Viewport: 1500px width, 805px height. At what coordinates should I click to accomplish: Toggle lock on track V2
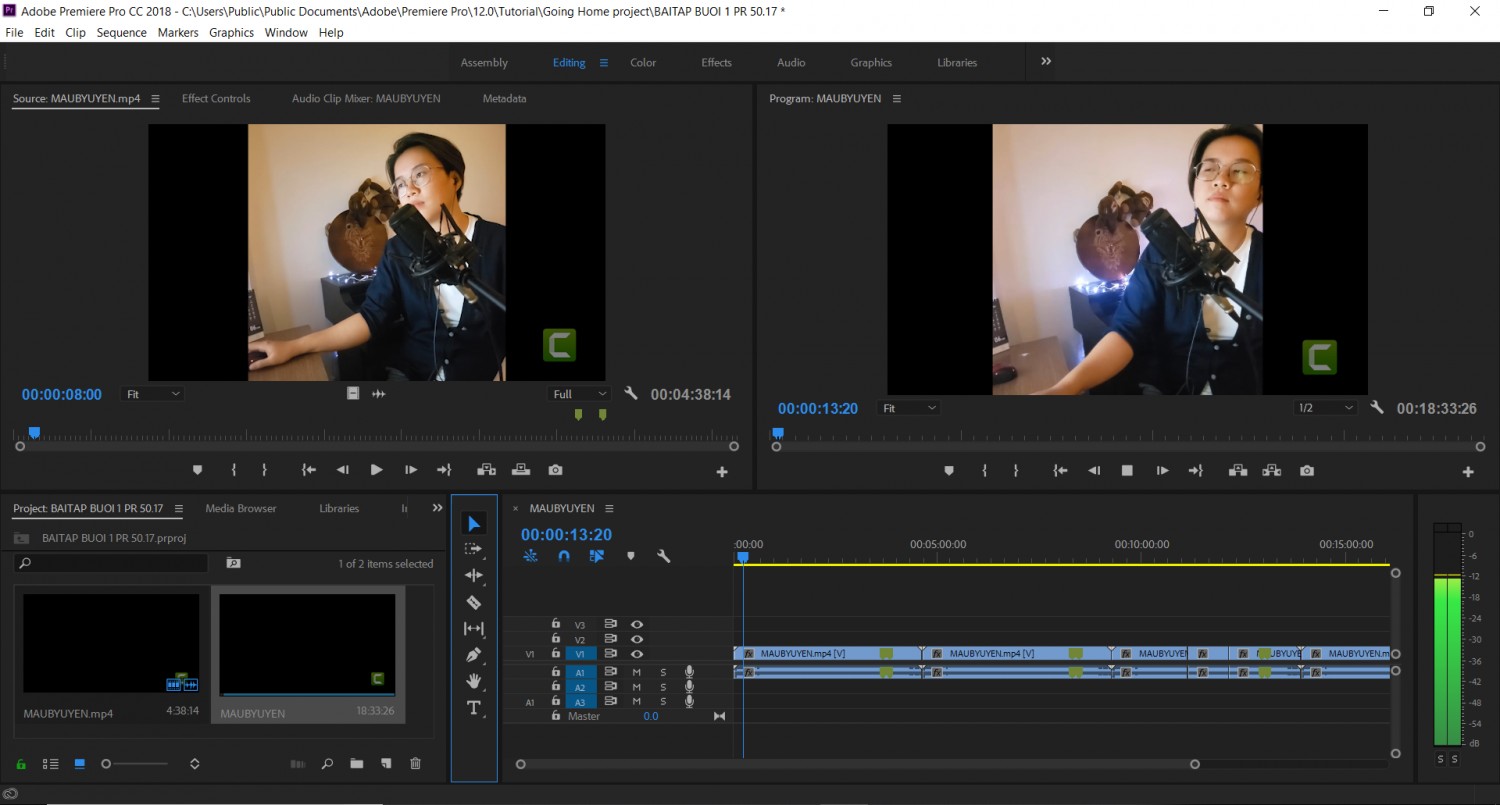[x=556, y=639]
